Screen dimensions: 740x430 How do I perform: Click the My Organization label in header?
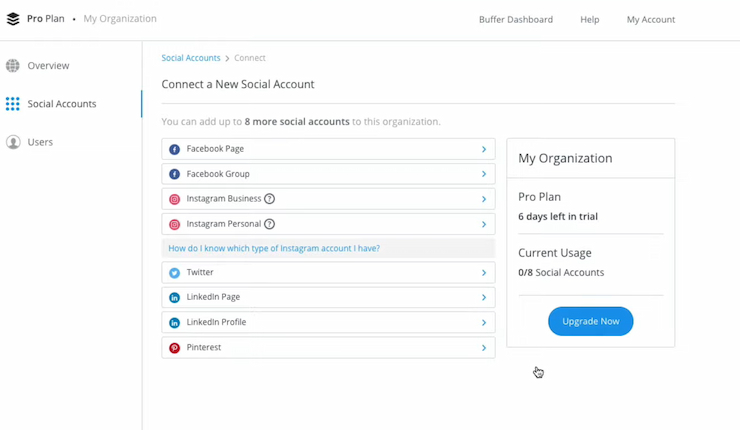coord(120,18)
